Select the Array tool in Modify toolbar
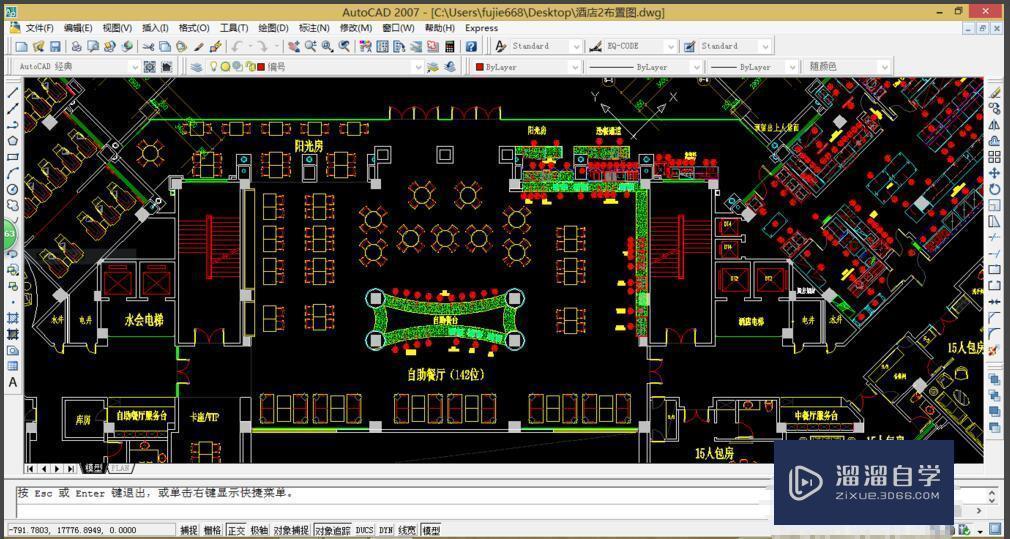The image size is (1010, 539). click(995, 158)
